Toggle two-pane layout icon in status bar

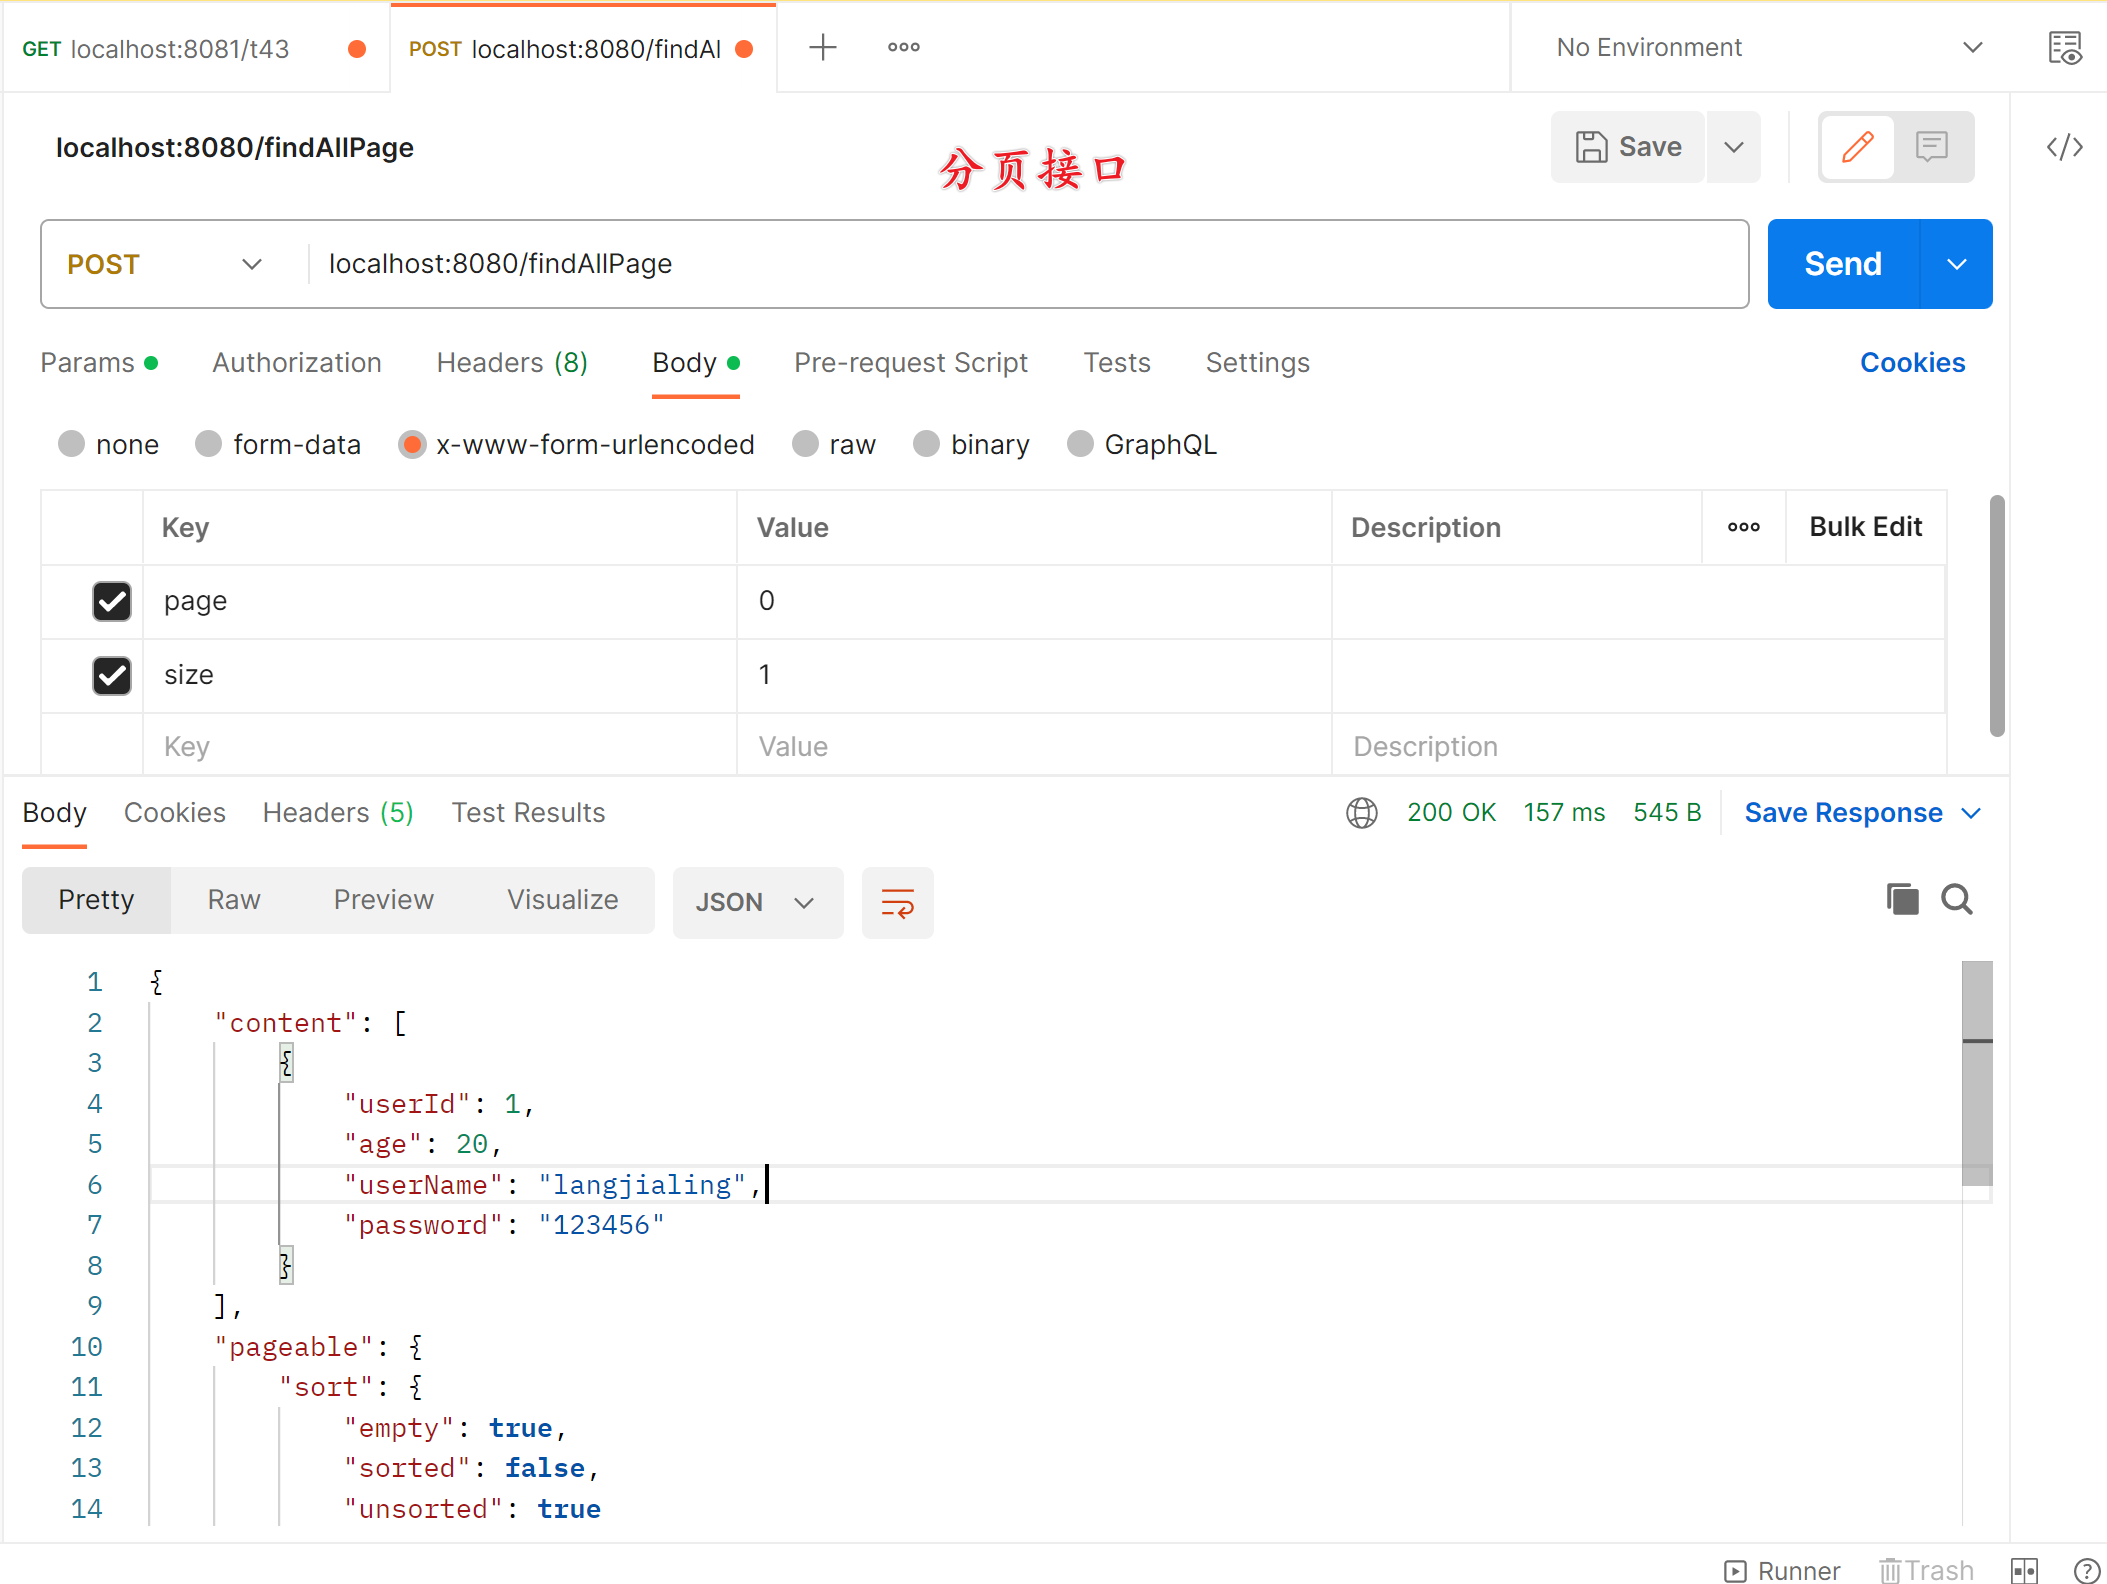click(x=2024, y=1570)
